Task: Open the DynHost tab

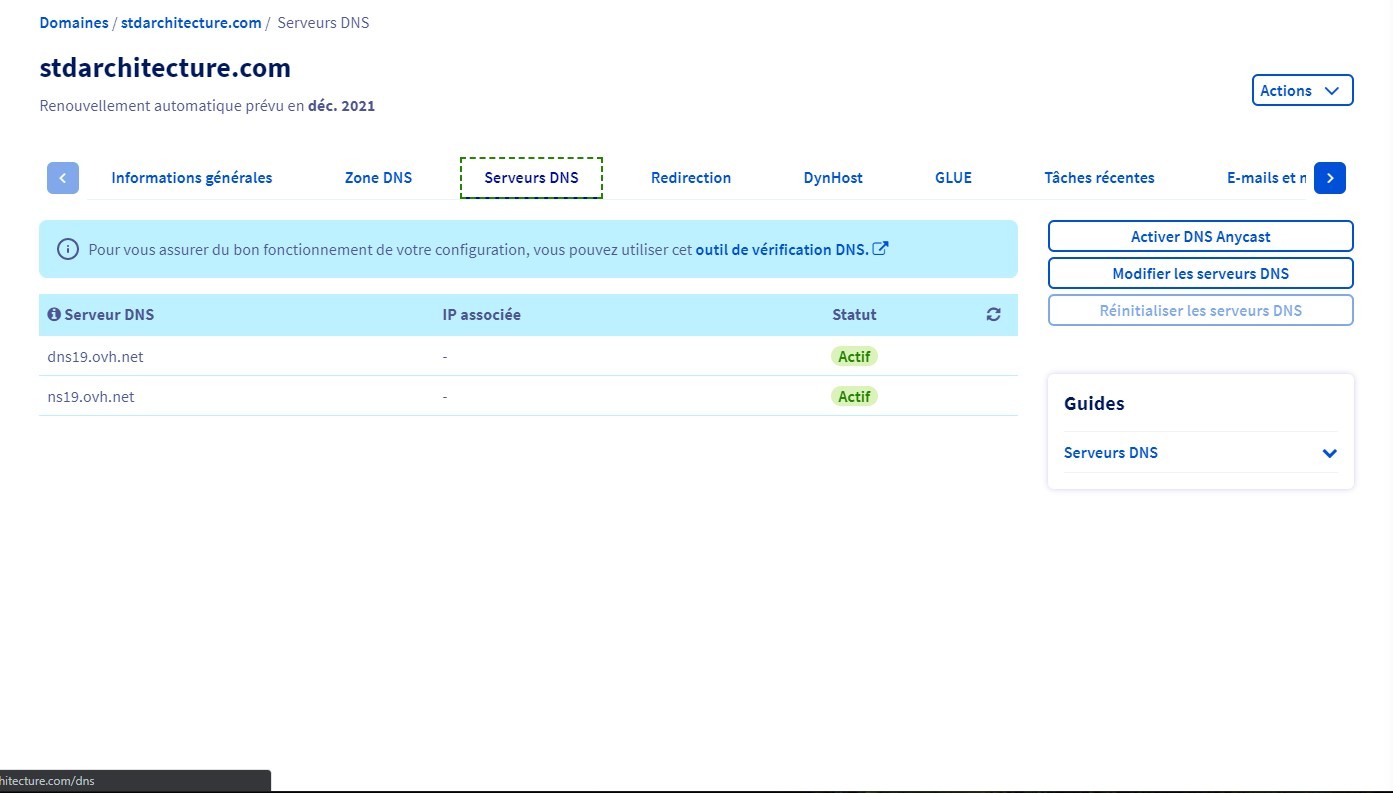Action: [832, 178]
